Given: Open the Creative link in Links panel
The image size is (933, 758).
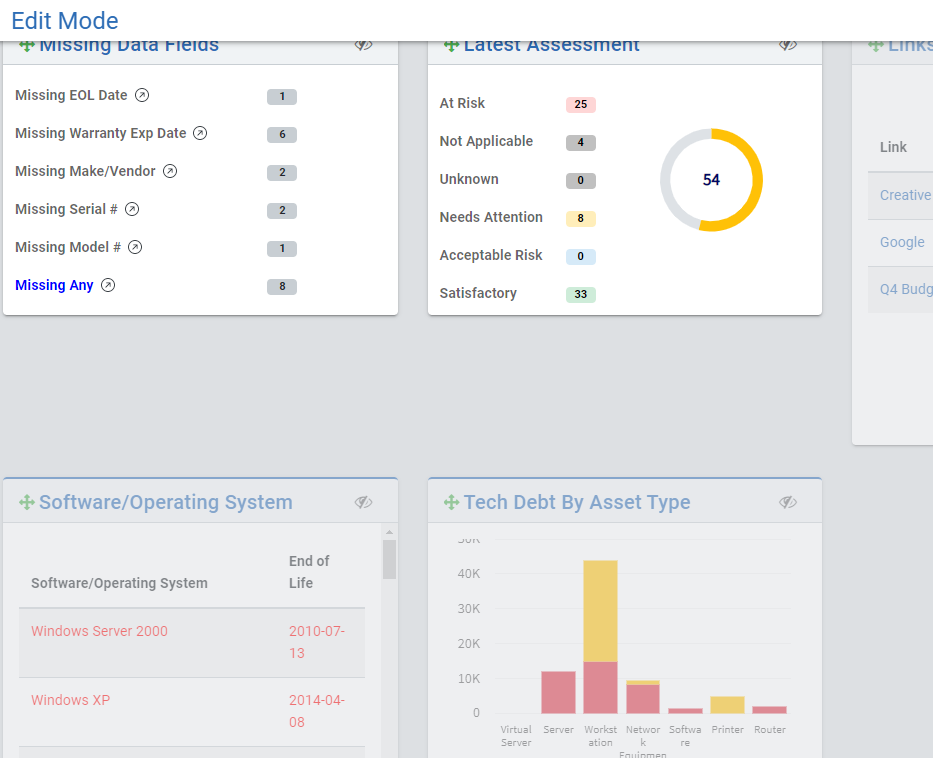Looking at the screenshot, I should coord(905,195).
